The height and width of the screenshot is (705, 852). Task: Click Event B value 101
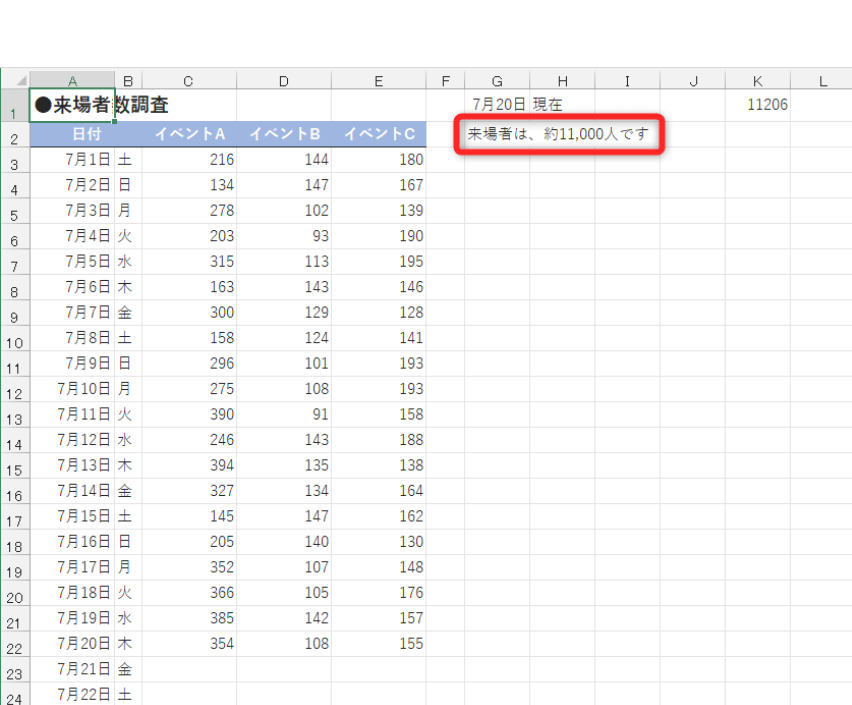click(284, 364)
